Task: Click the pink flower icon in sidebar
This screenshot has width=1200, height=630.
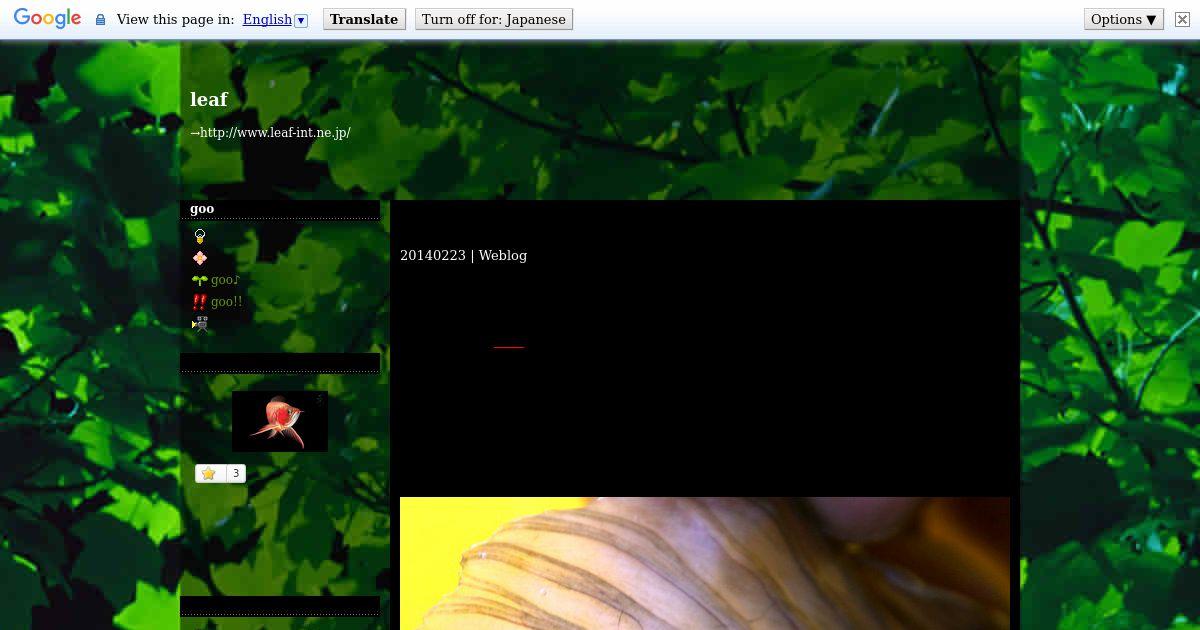Action: tap(200, 258)
